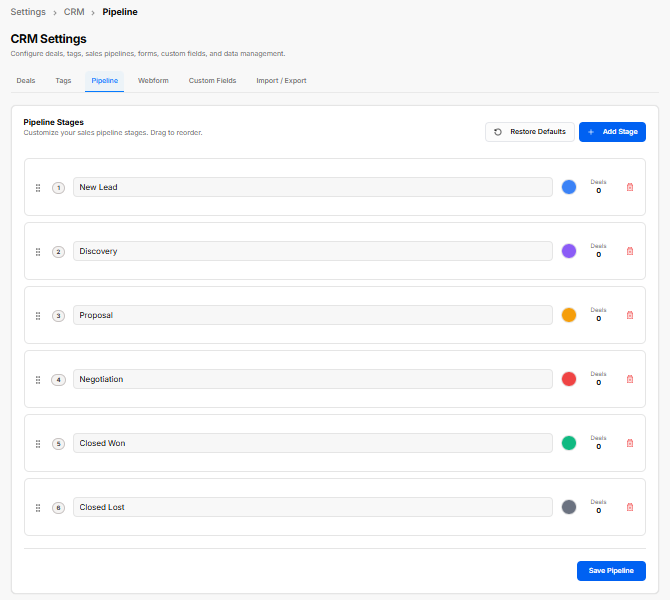The height and width of the screenshot is (600, 670).
Task: Go to the Custom Fields tab
Action: 212,81
